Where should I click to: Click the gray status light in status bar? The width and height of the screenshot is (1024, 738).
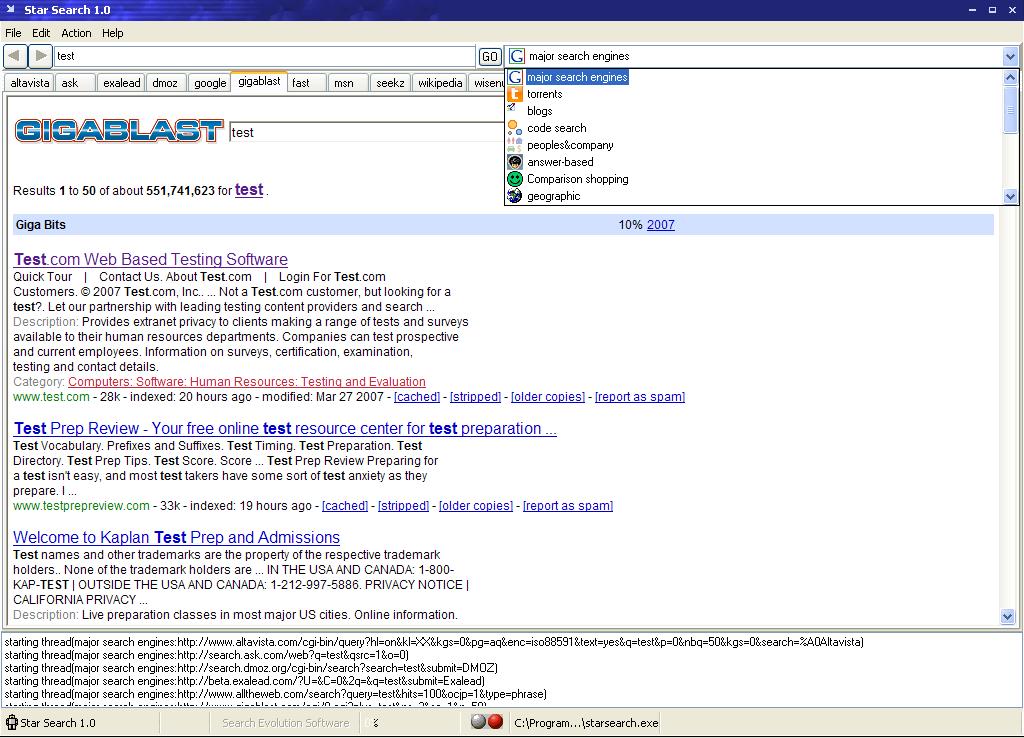point(479,722)
